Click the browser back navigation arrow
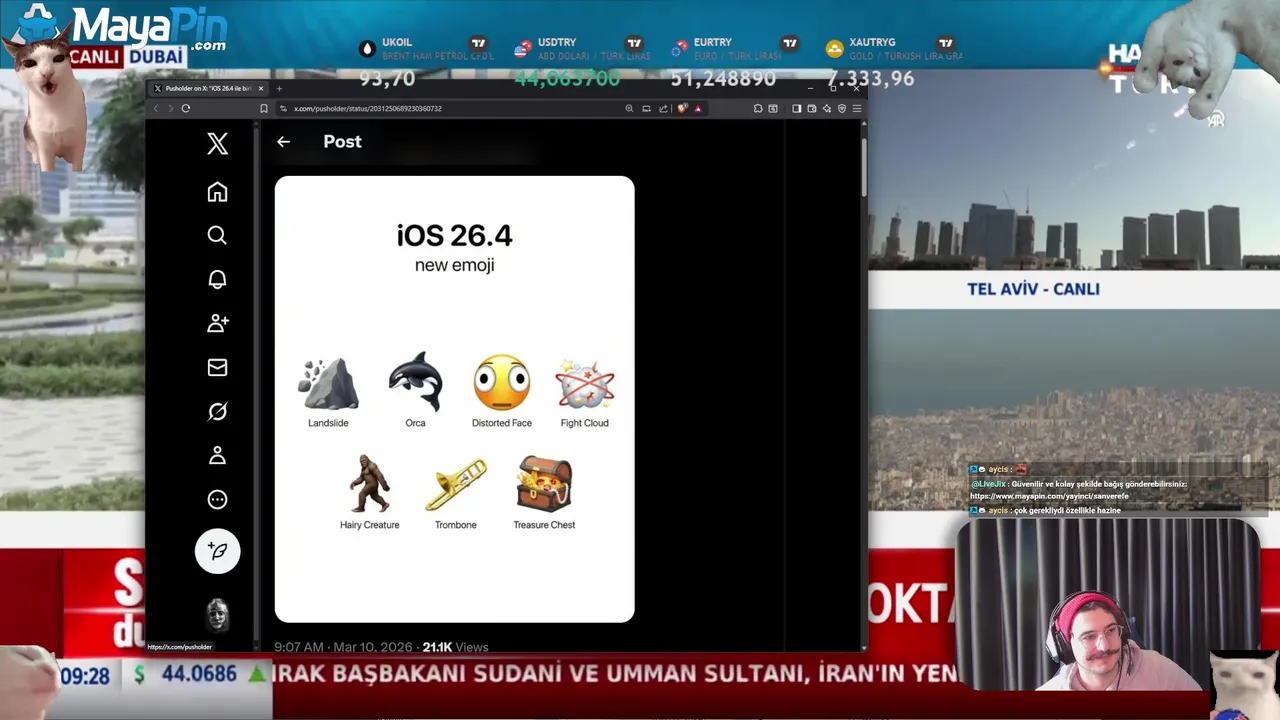Screen dimensions: 1280x720 tap(156, 108)
